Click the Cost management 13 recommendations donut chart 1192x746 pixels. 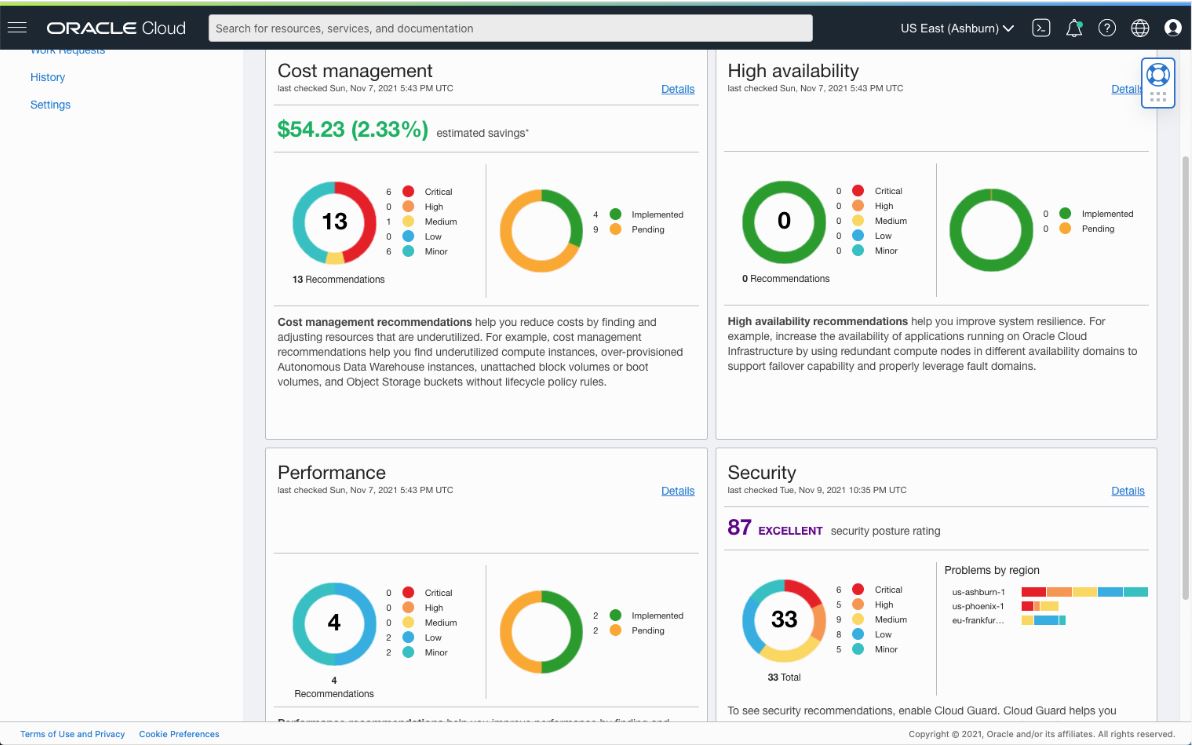334,222
